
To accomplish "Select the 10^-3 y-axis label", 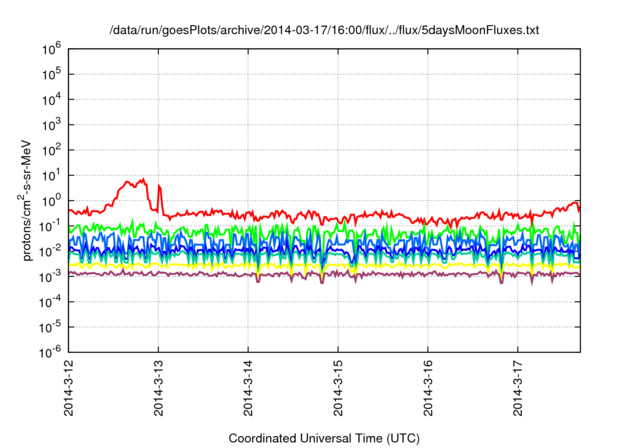I will (x=50, y=277).
